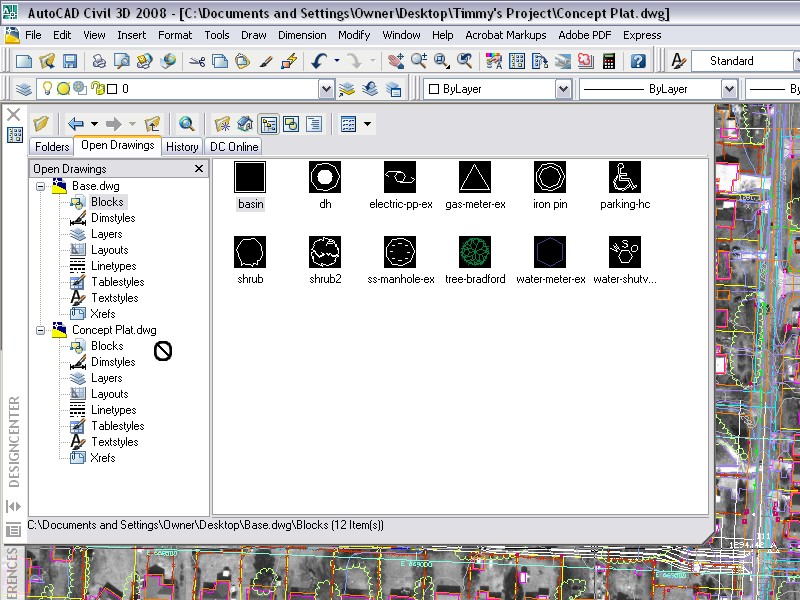Switch to the Folders tab
The height and width of the screenshot is (600, 800).
click(x=52, y=146)
